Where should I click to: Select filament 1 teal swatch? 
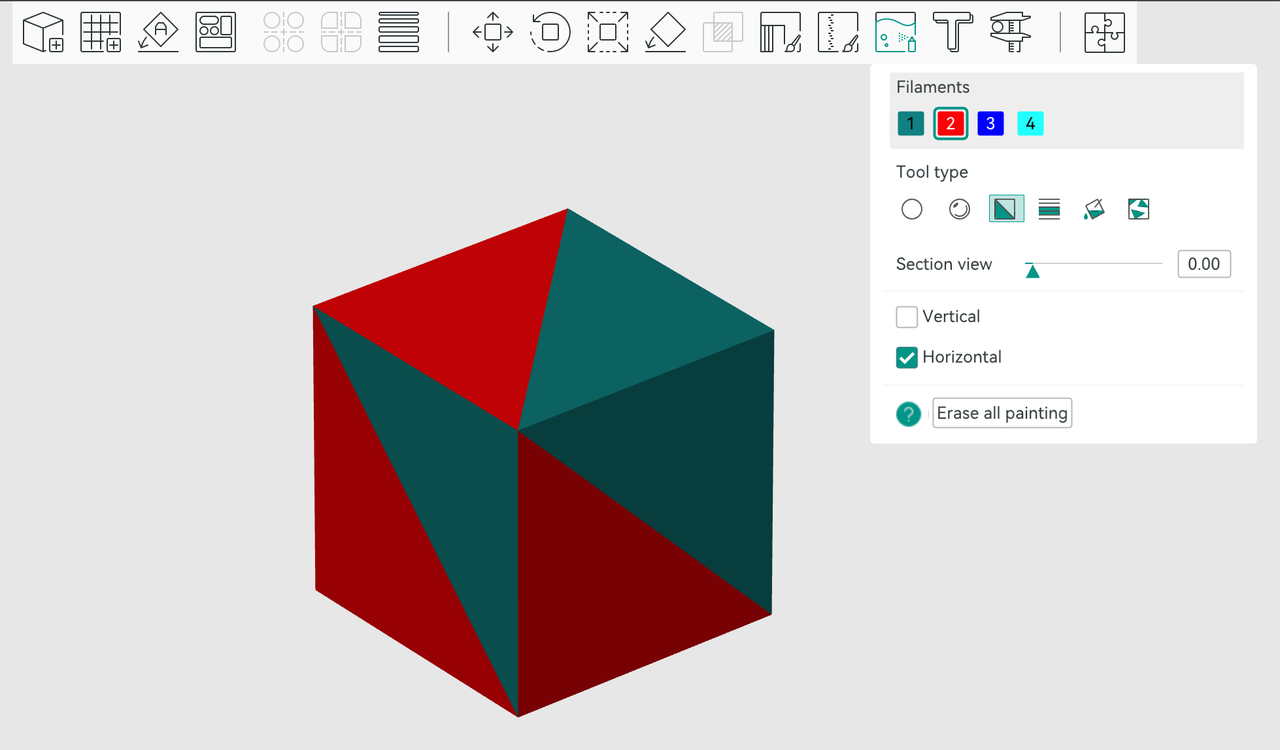[911, 124]
